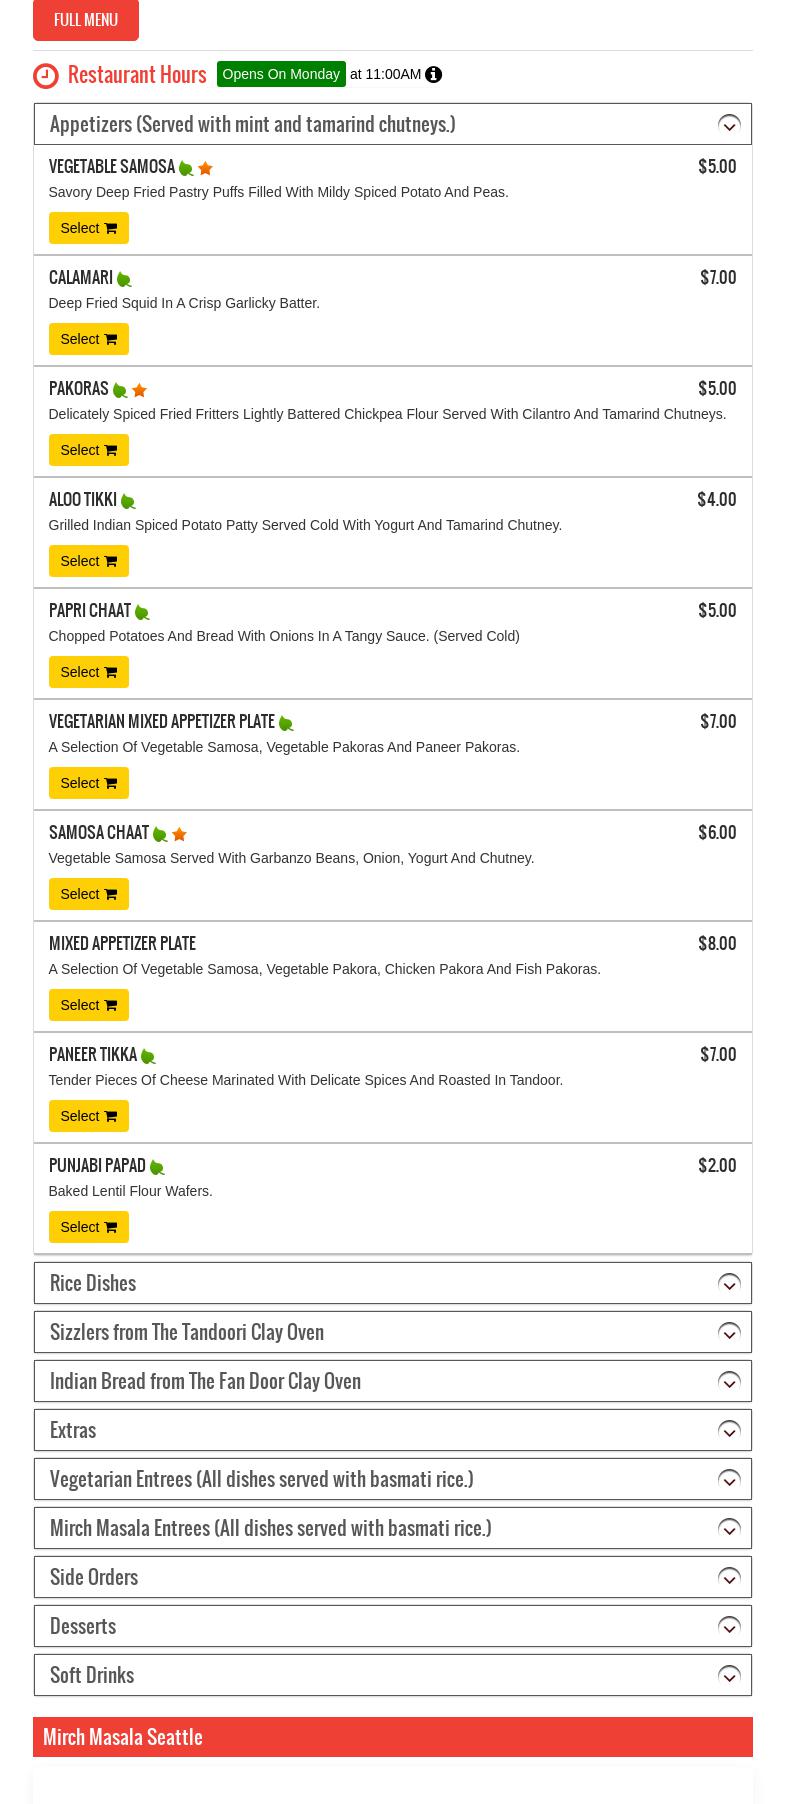Click the Opens On Monday status badge
Screen dimensions: 785x1804
(281, 75)
